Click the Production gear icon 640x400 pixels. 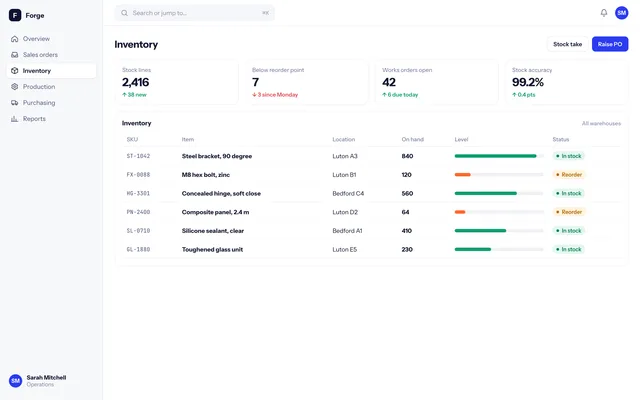(15, 87)
